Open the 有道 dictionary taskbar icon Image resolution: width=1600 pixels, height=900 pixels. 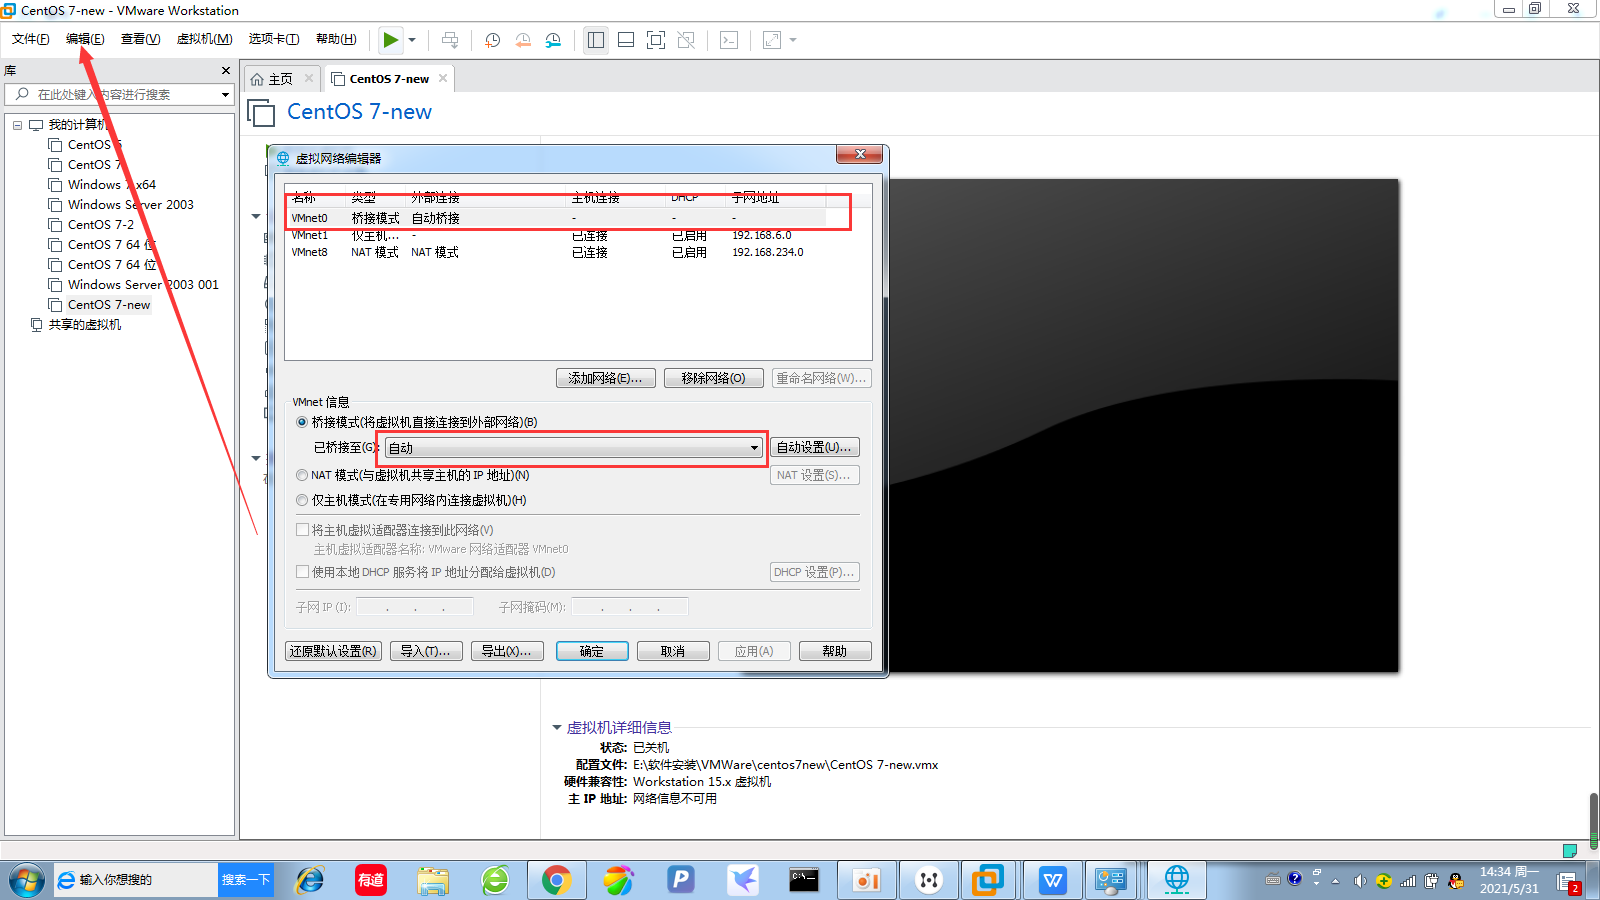coord(371,880)
